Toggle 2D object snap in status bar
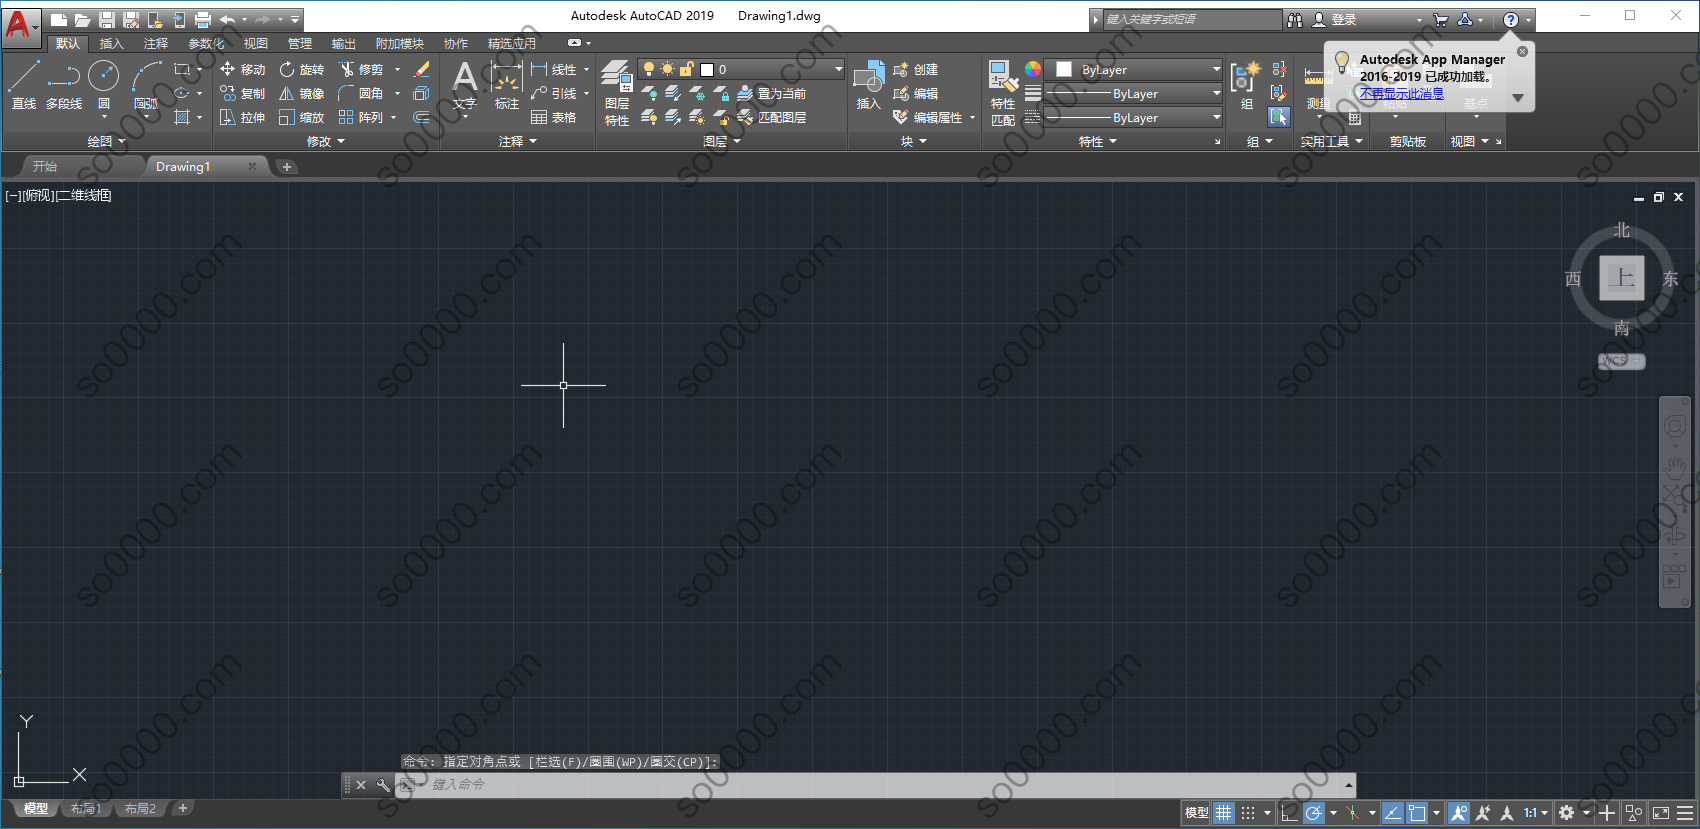The image size is (1700, 829). 1417,813
